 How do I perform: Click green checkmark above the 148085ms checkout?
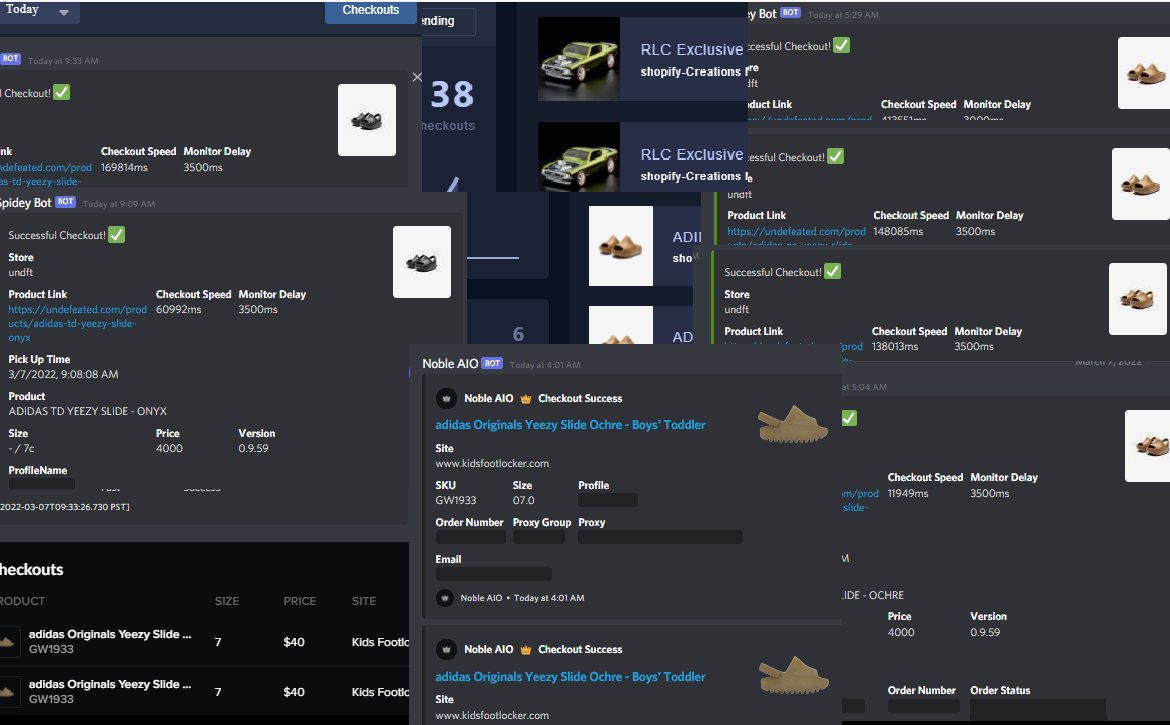tap(836, 156)
